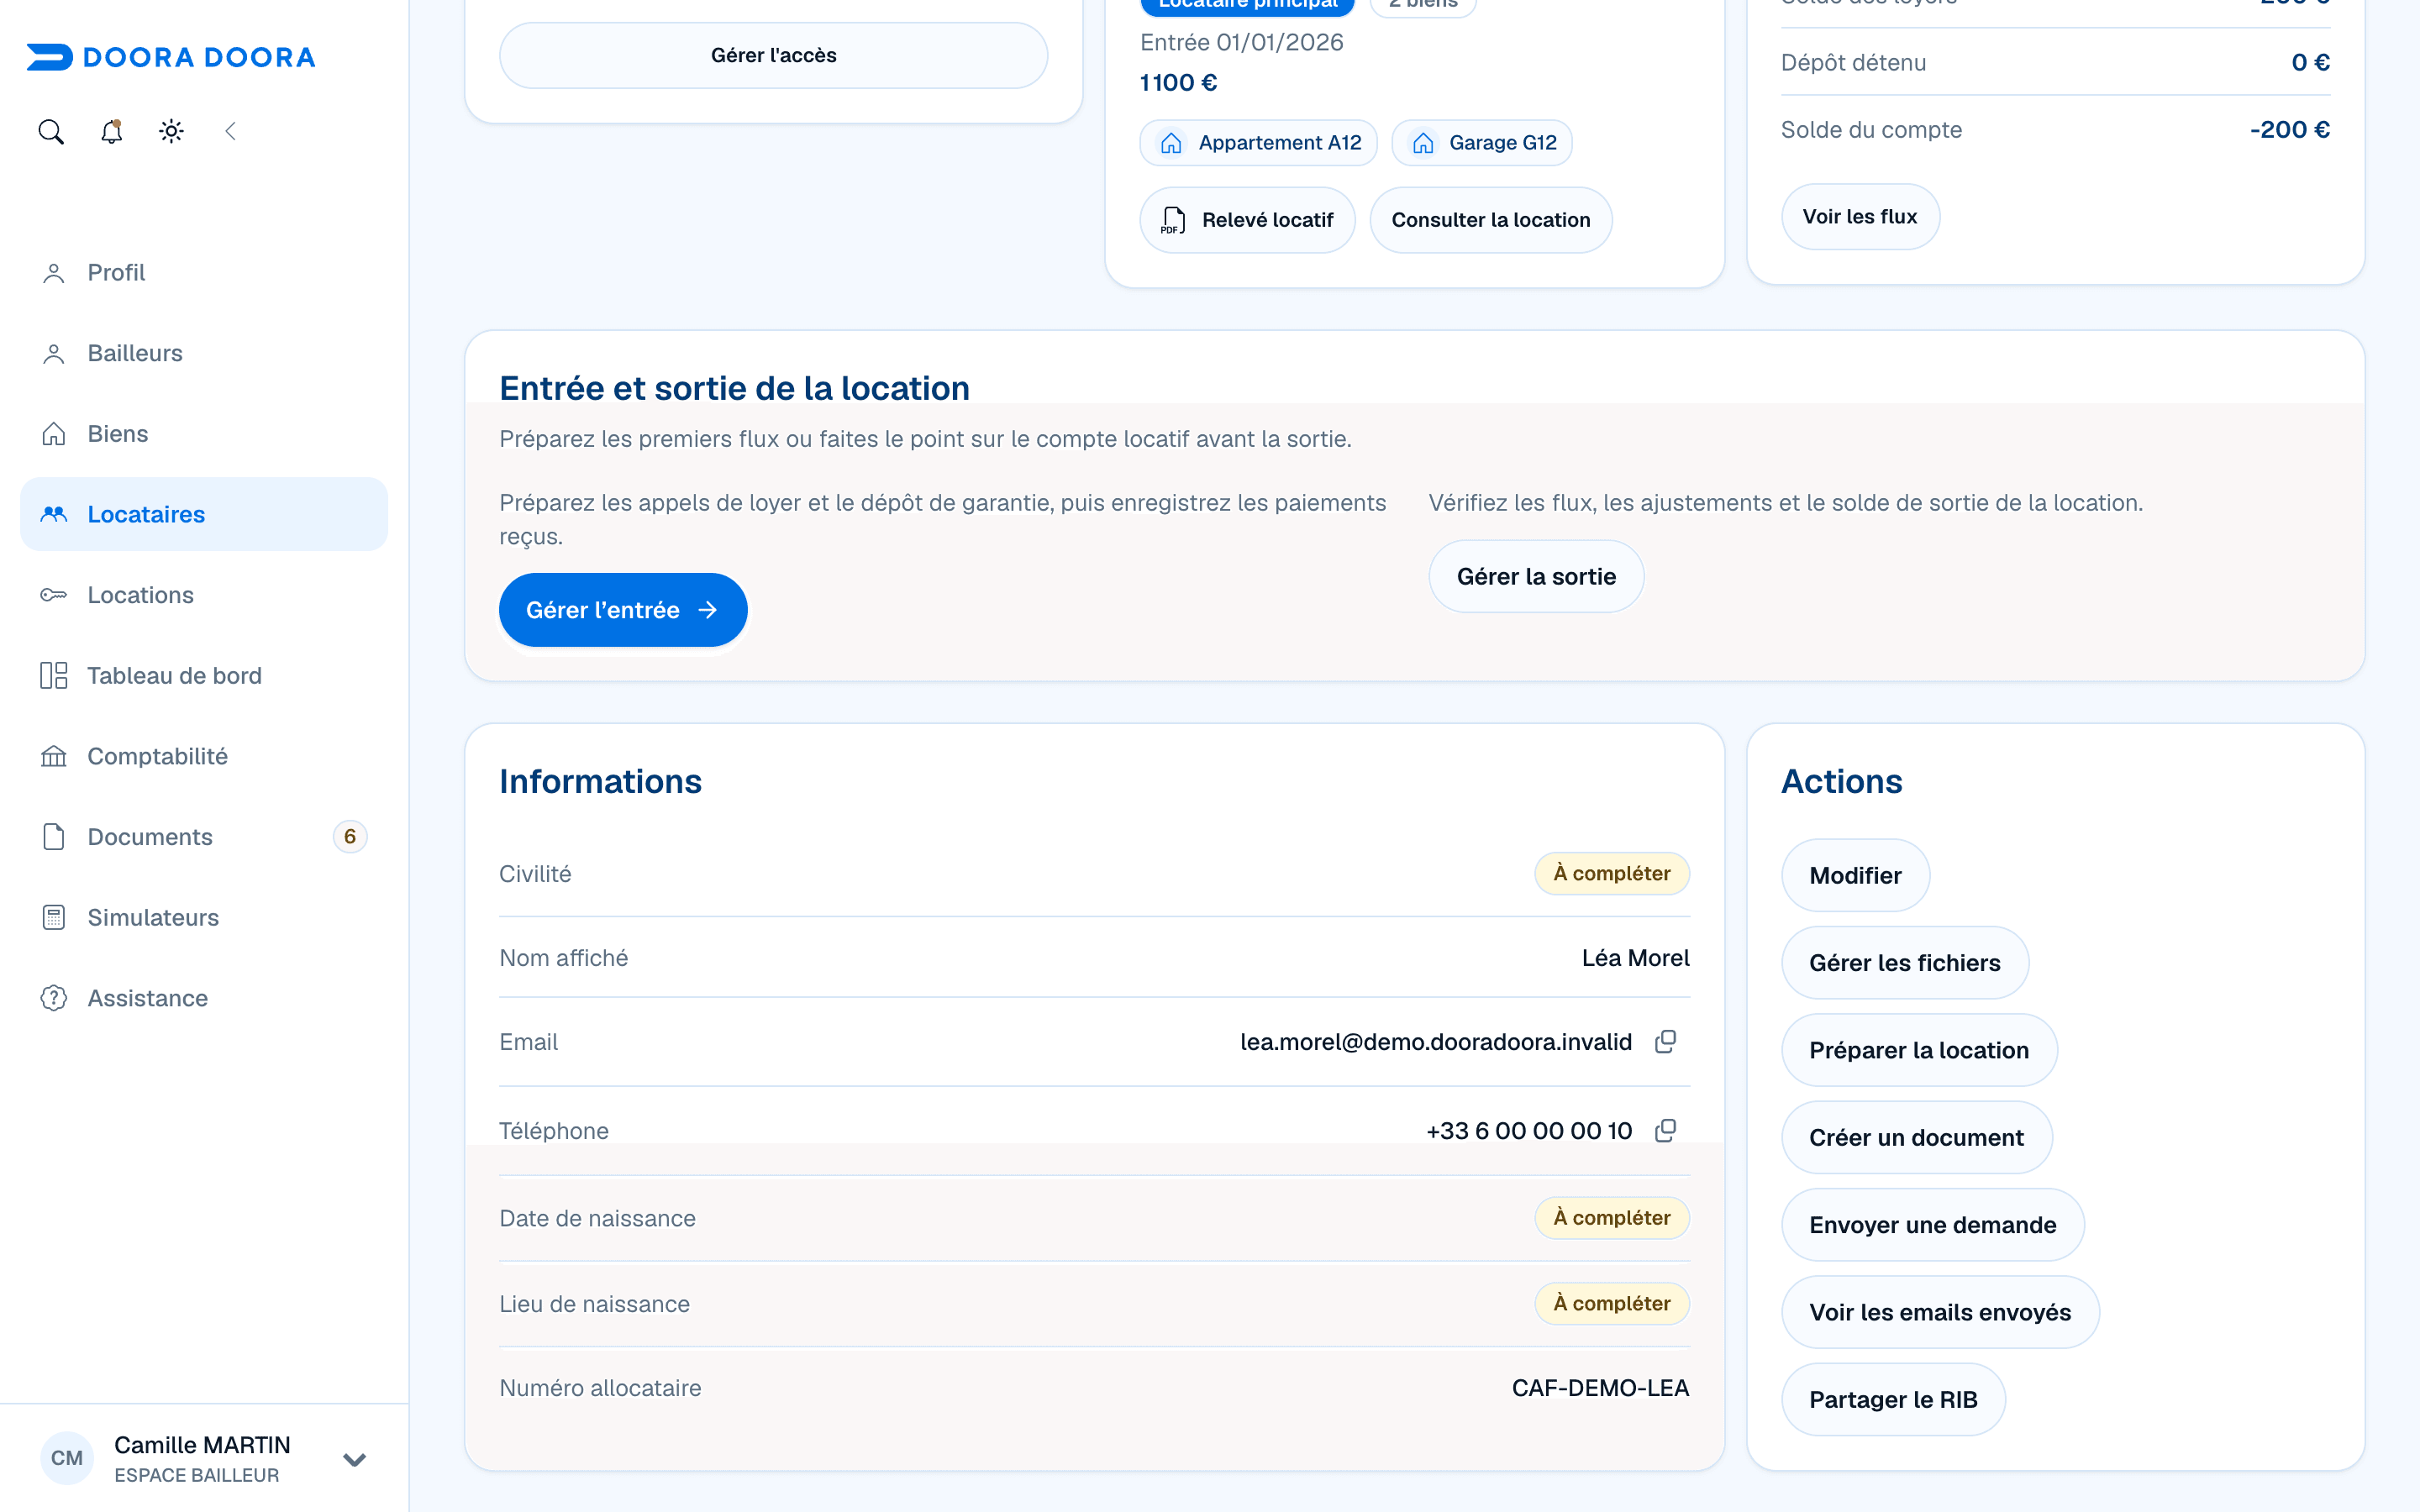Viewport: 2420px width, 1512px height.
Task: Copy the email address icon
Action: (1665, 1042)
